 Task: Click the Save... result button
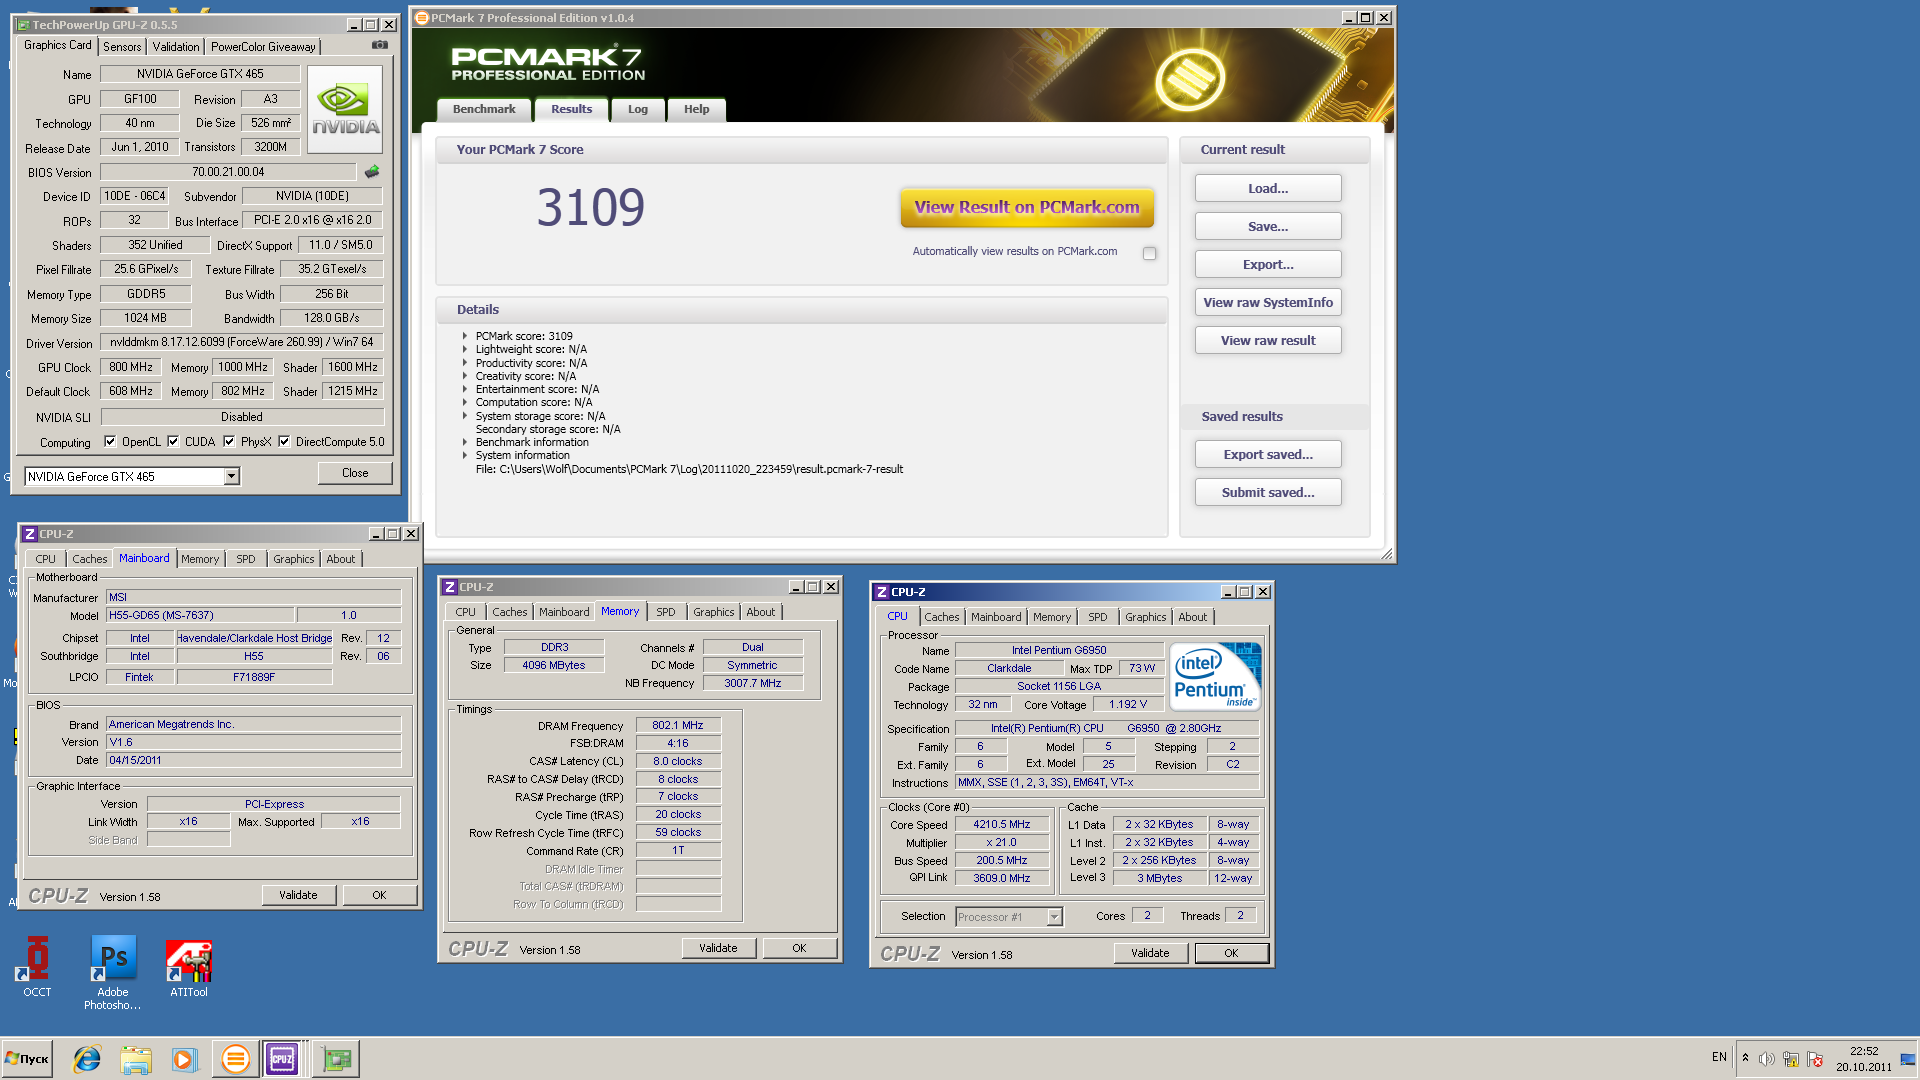[1268, 227]
